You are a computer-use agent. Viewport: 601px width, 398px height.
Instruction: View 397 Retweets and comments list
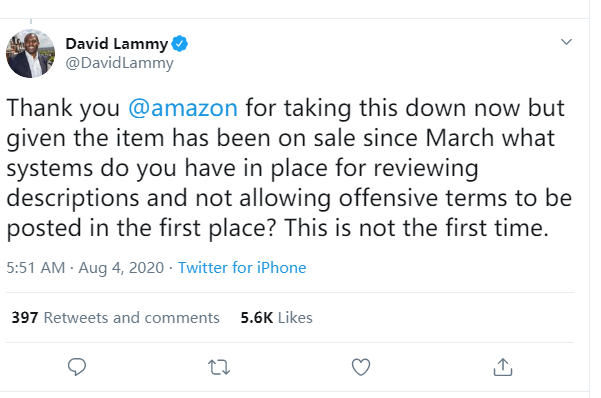[115, 317]
